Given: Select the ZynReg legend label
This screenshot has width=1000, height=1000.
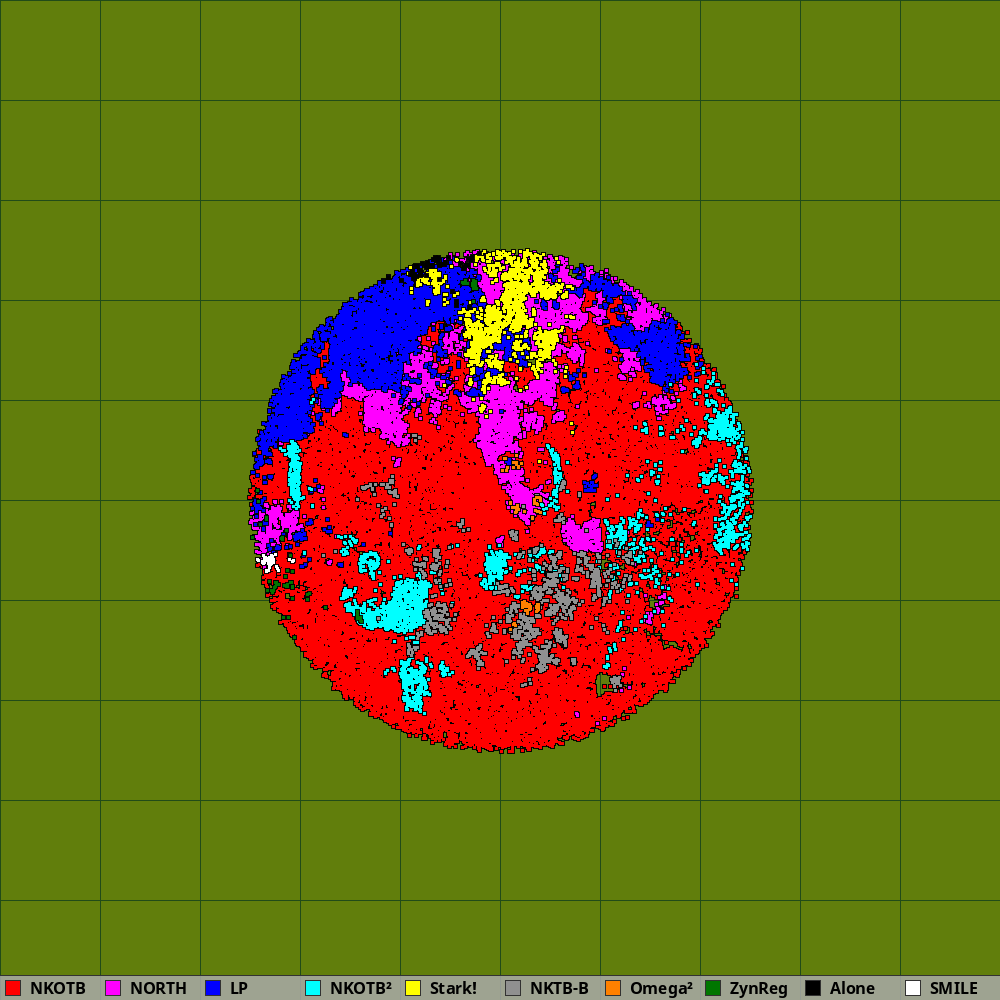Looking at the screenshot, I should 758,988.
